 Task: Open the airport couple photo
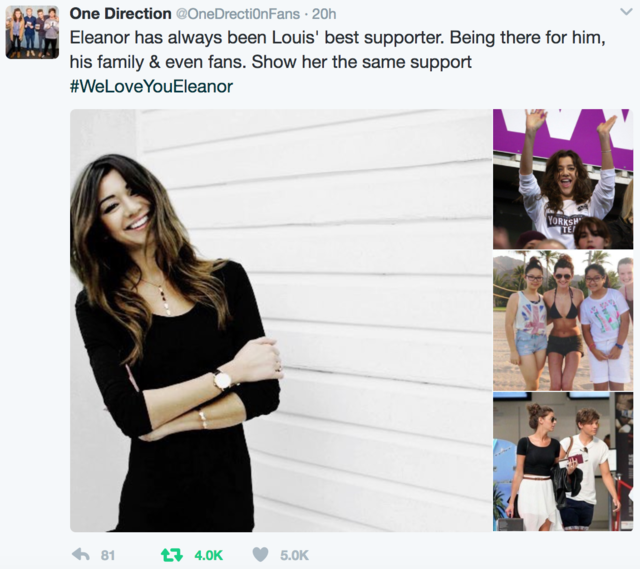point(563,462)
